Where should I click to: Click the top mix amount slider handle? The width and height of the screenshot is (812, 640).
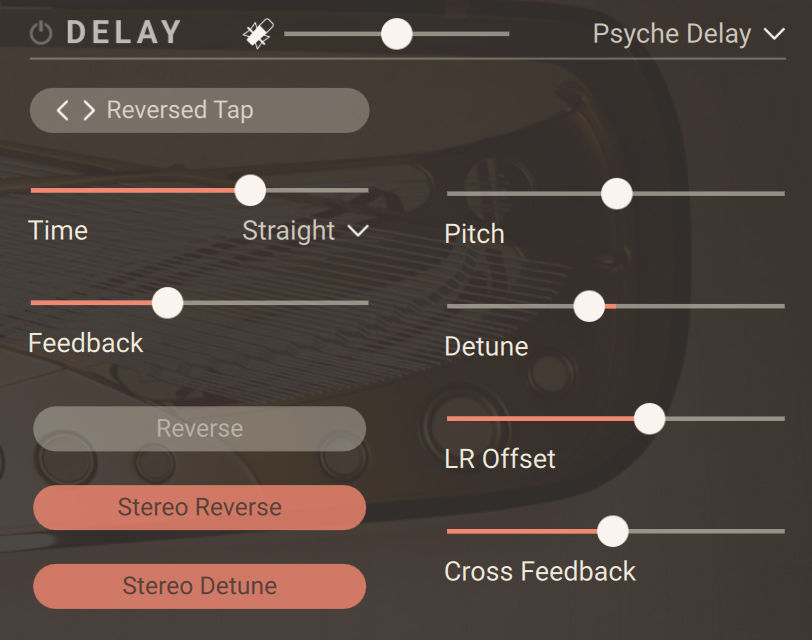pyautogui.click(x=397, y=34)
